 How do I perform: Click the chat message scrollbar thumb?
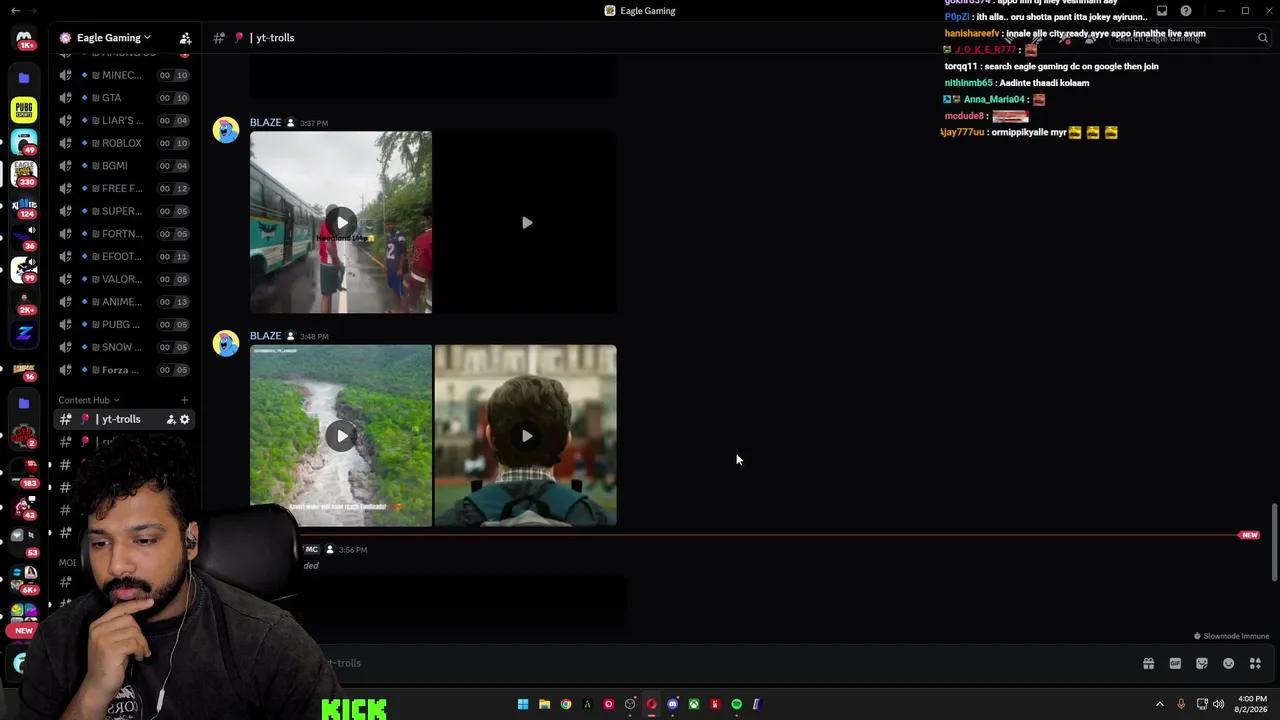point(1274,542)
